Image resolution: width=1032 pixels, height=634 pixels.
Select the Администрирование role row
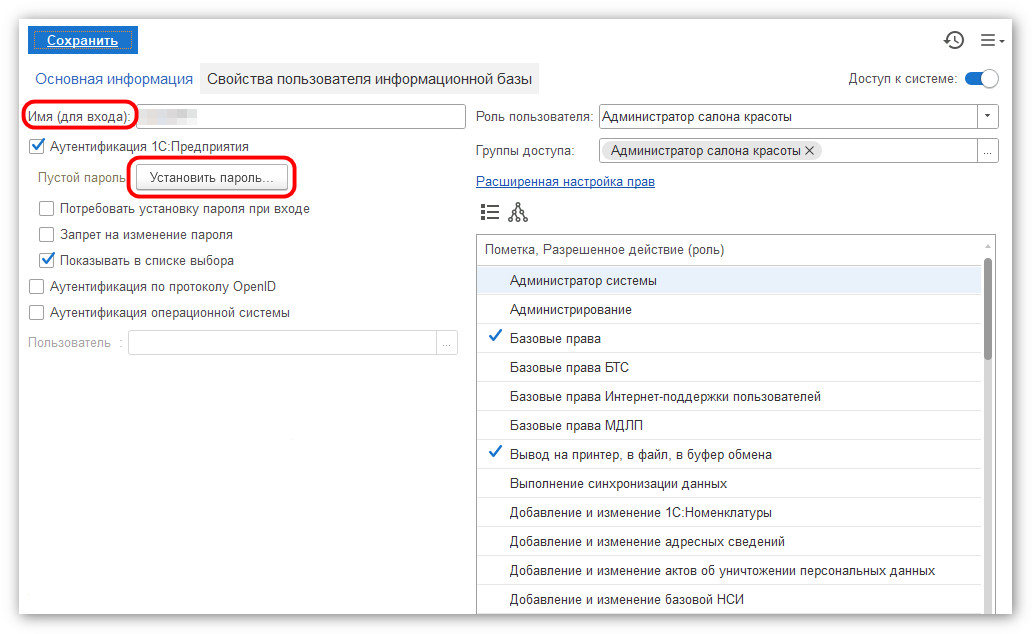click(729, 309)
